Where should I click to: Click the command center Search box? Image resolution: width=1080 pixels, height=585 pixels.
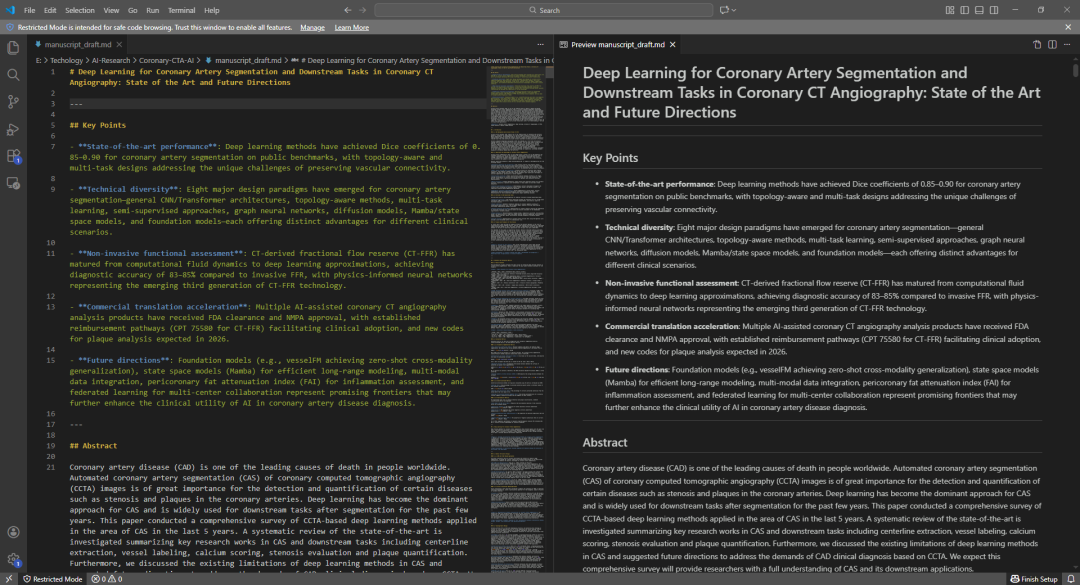543,10
